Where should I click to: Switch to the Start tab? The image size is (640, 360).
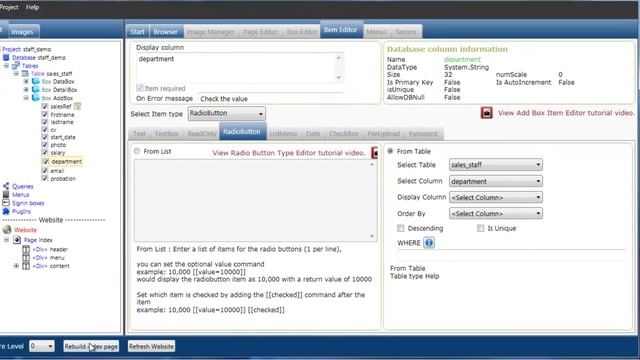pyautogui.click(x=138, y=31)
